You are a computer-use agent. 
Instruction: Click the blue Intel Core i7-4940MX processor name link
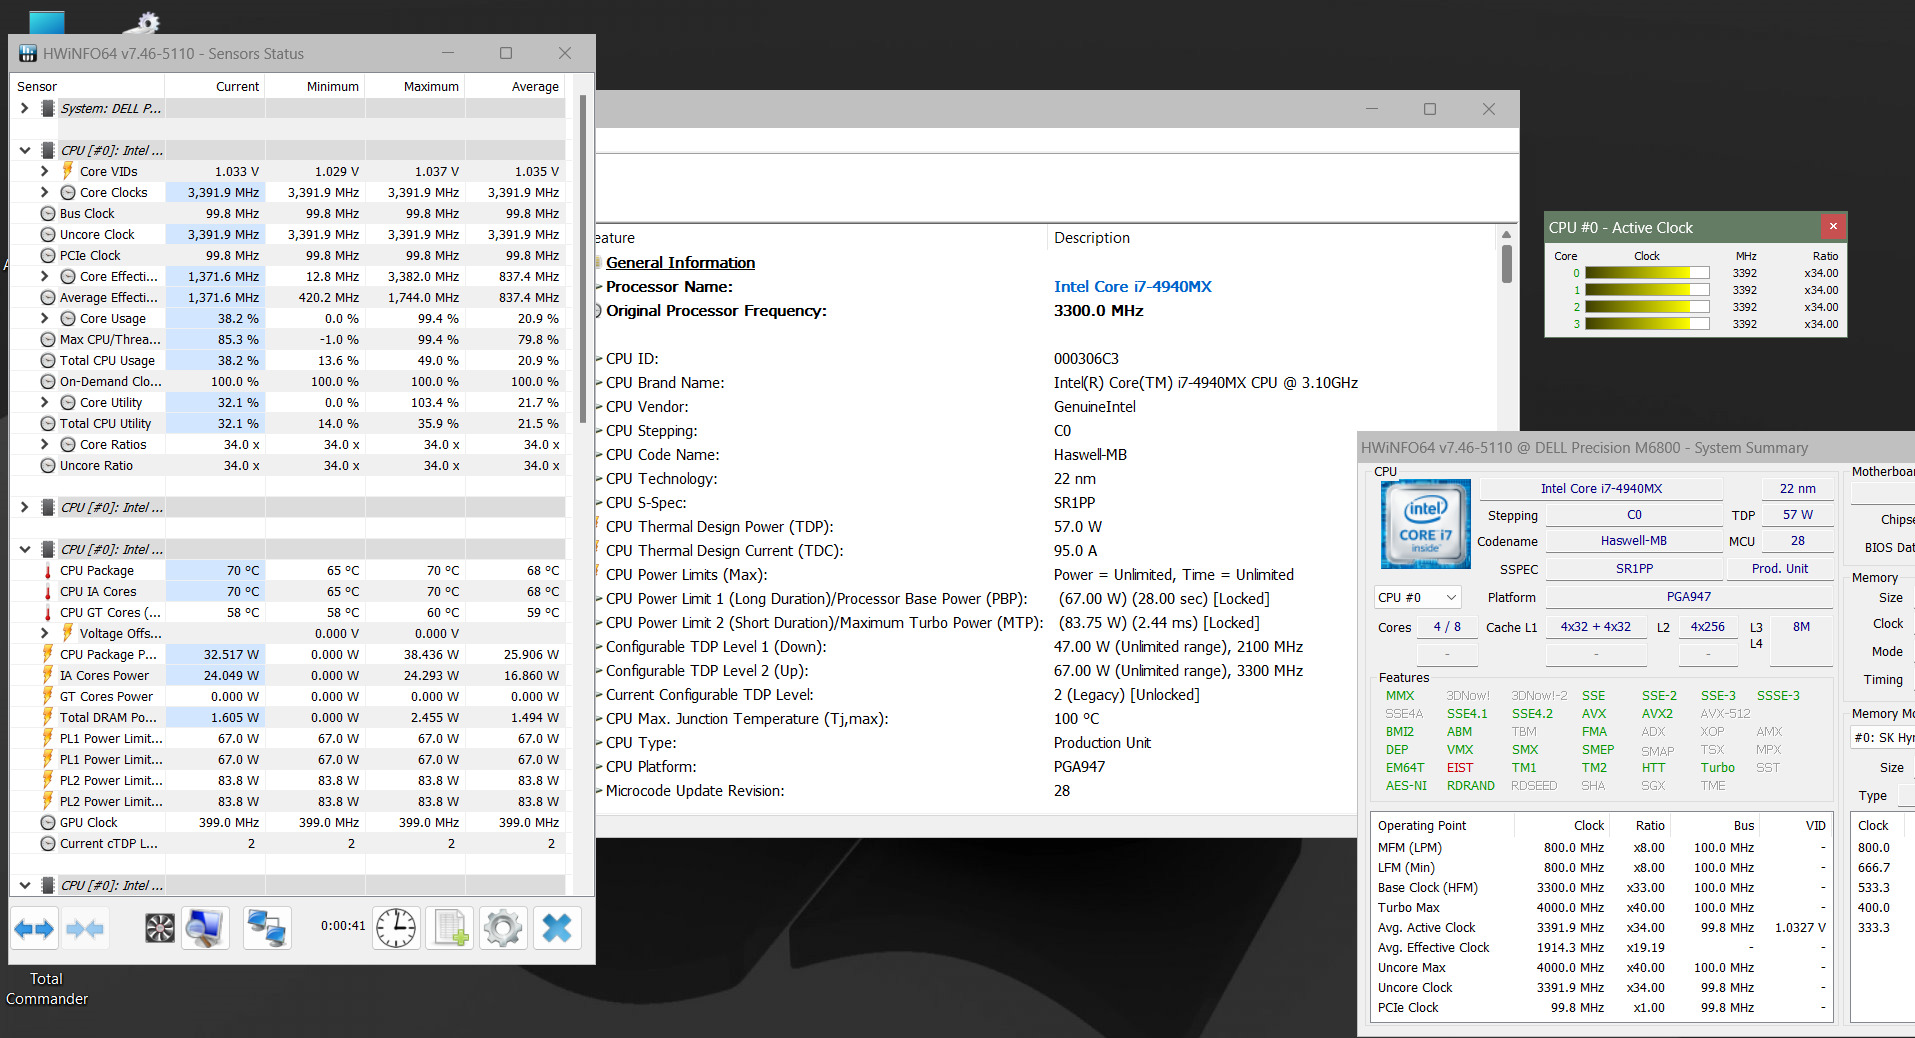coord(1132,286)
